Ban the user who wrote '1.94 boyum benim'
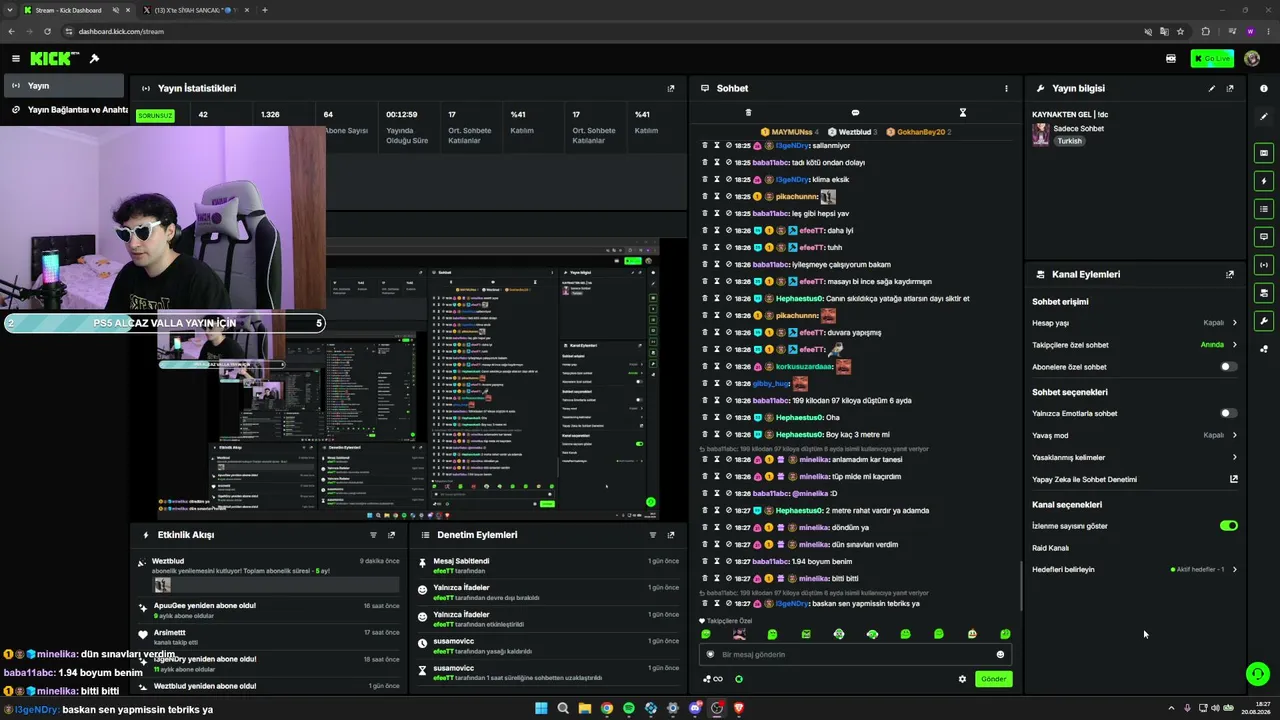The width and height of the screenshot is (1280, 720). (728, 561)
